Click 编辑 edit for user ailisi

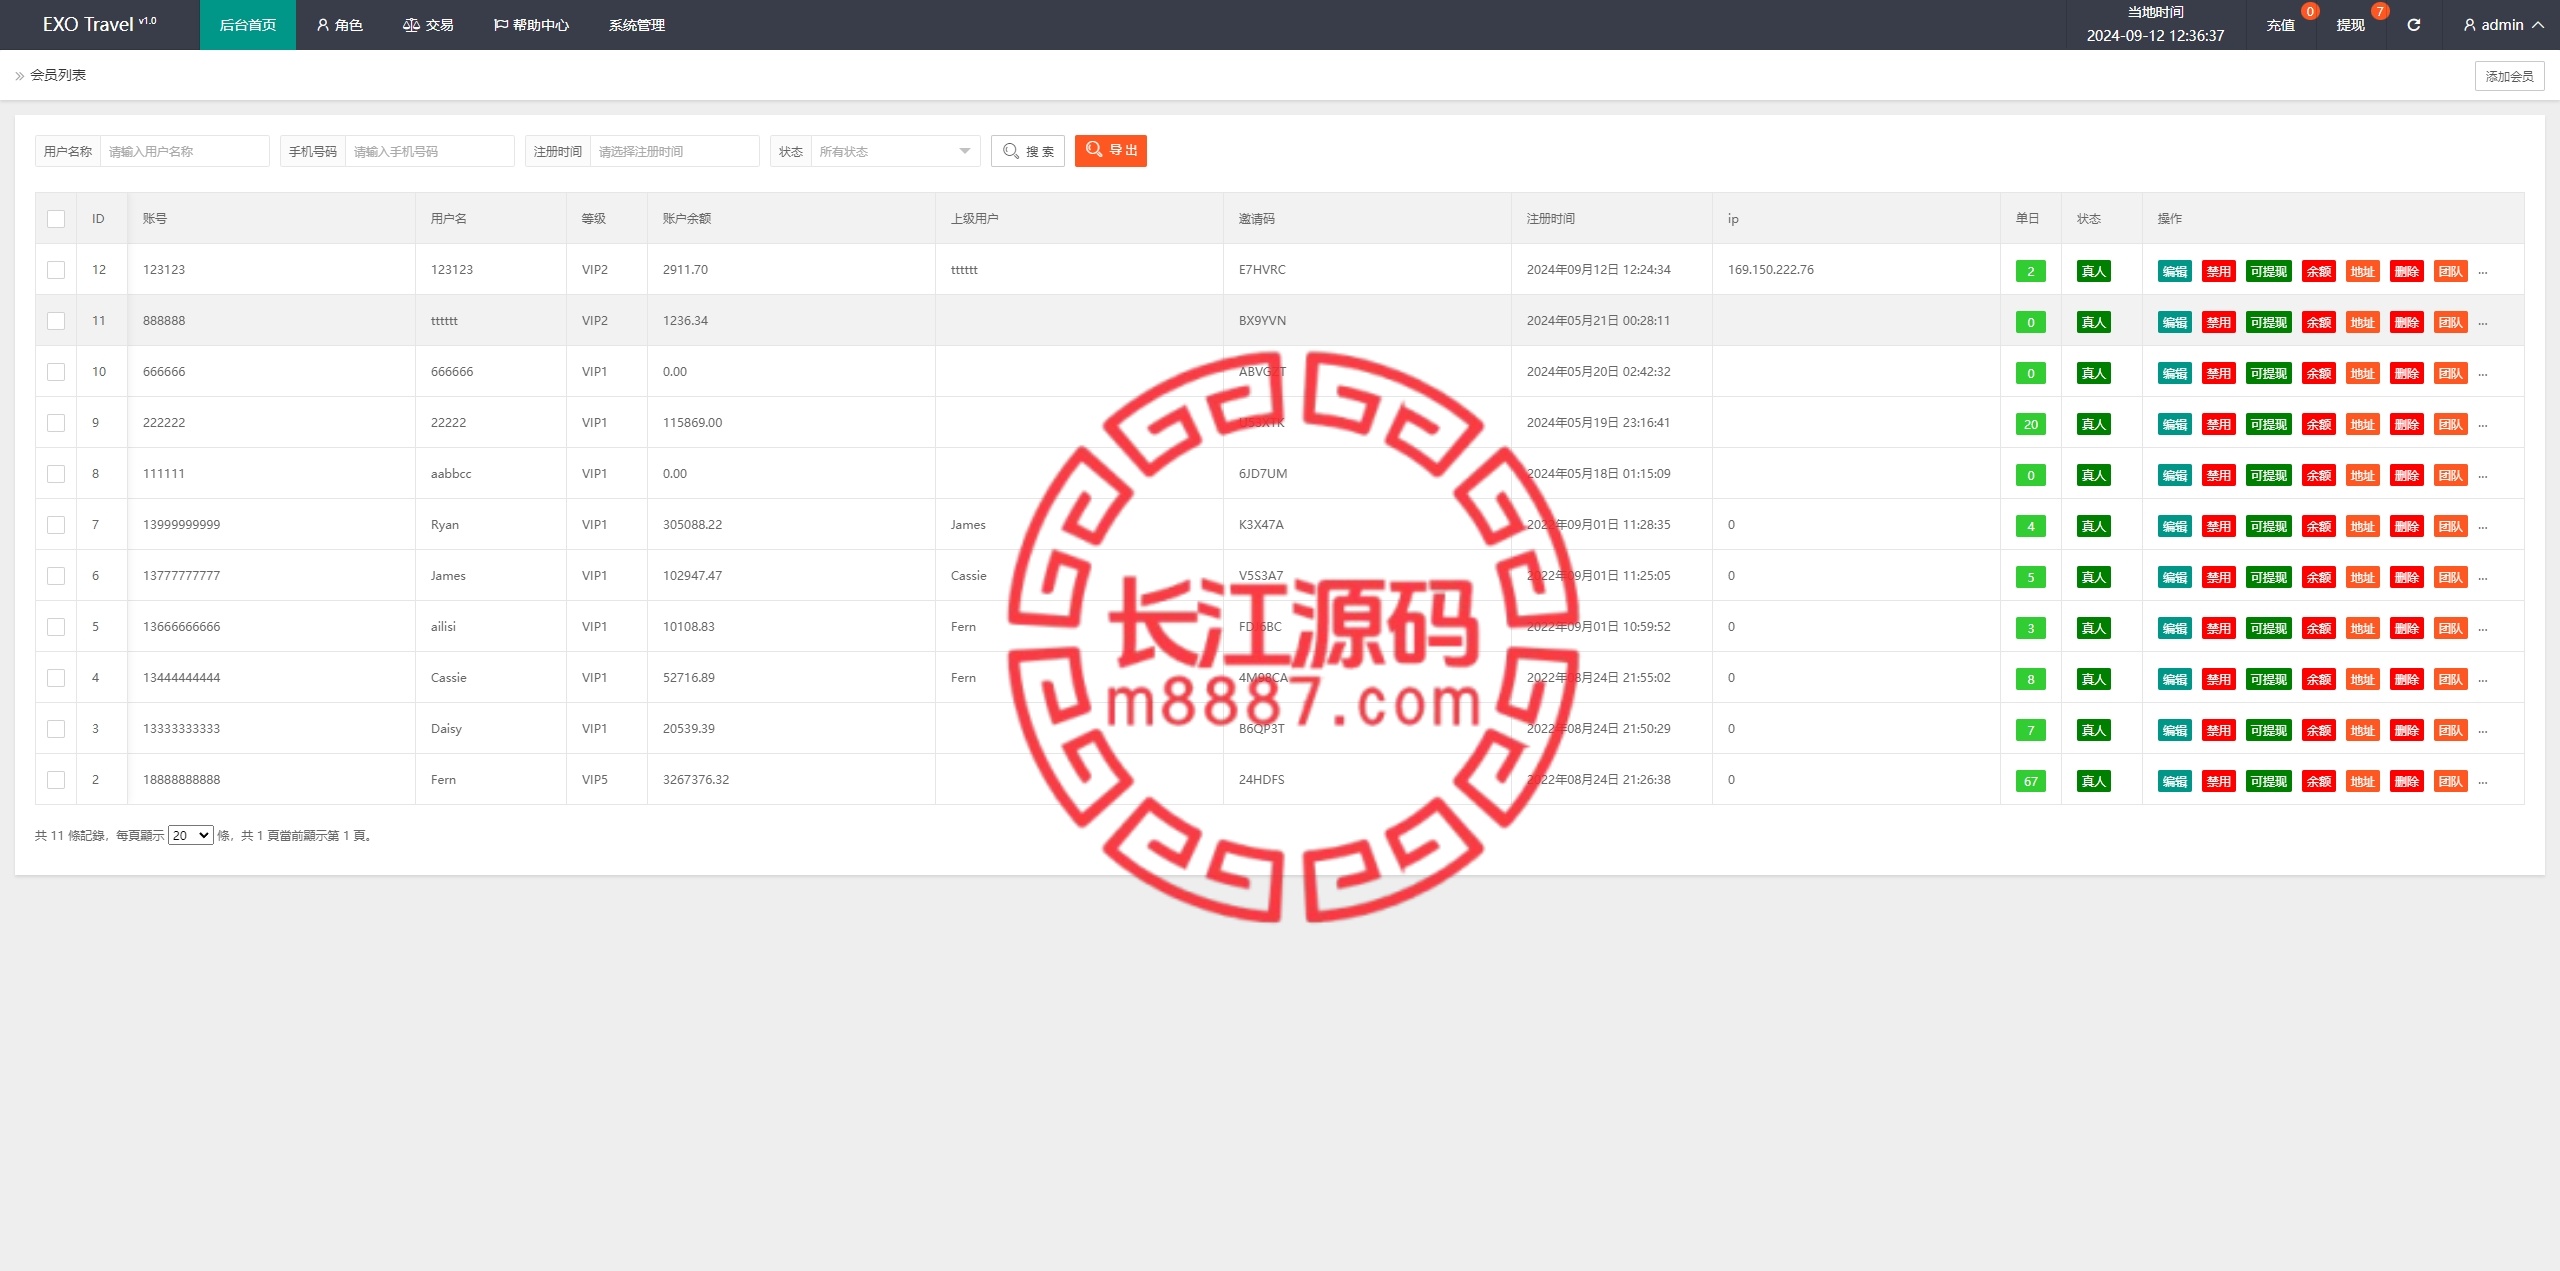point(2174,628)
